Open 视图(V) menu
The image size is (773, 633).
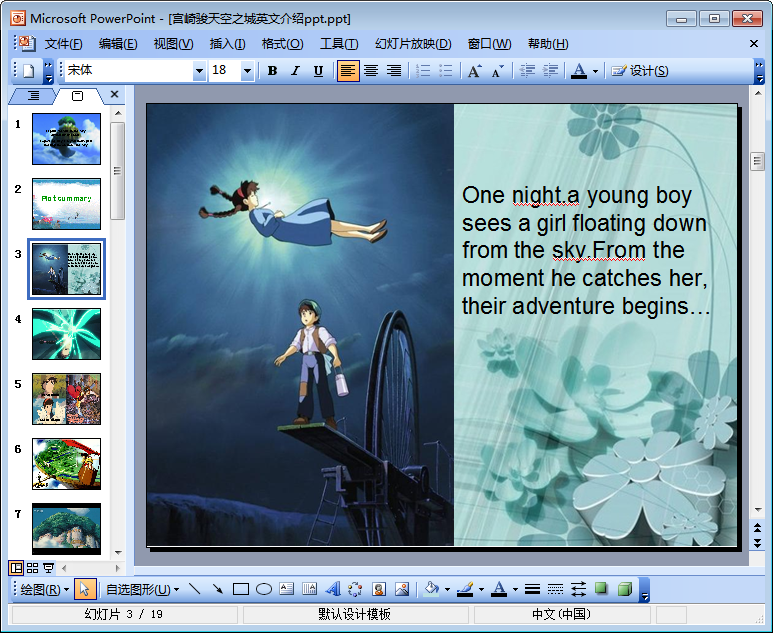tap(173, 44)
